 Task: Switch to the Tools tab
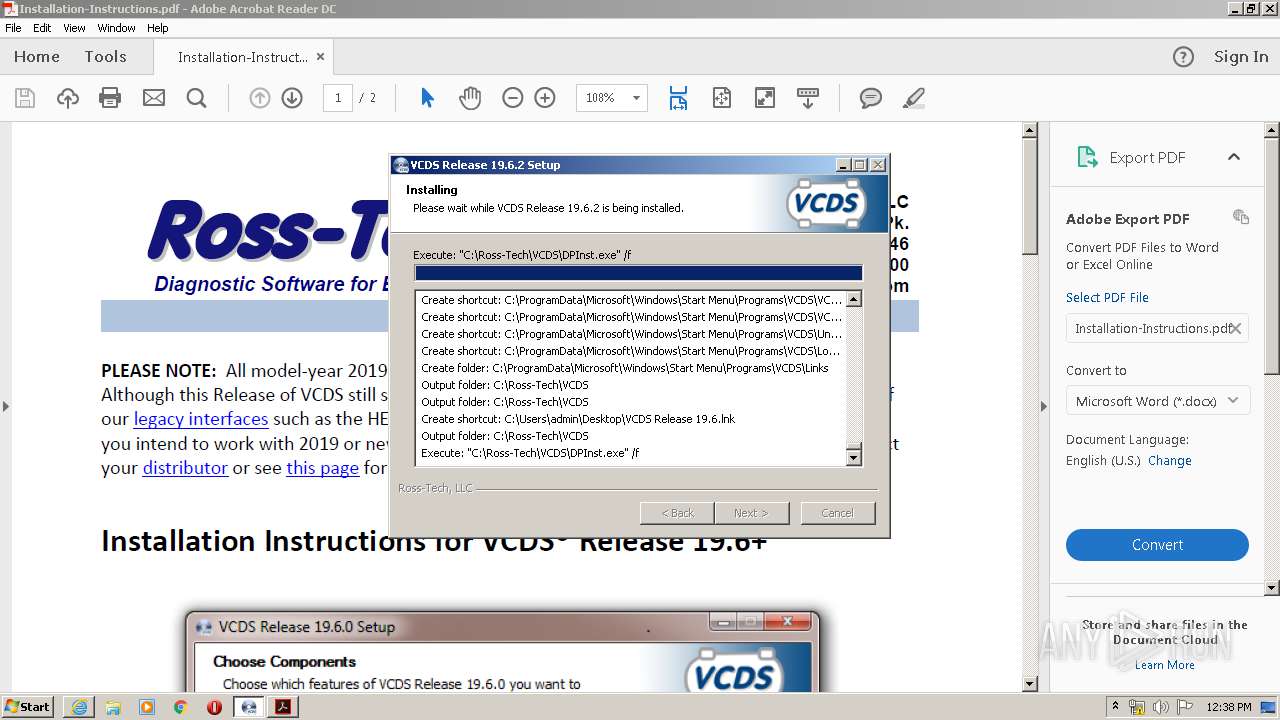105,57
